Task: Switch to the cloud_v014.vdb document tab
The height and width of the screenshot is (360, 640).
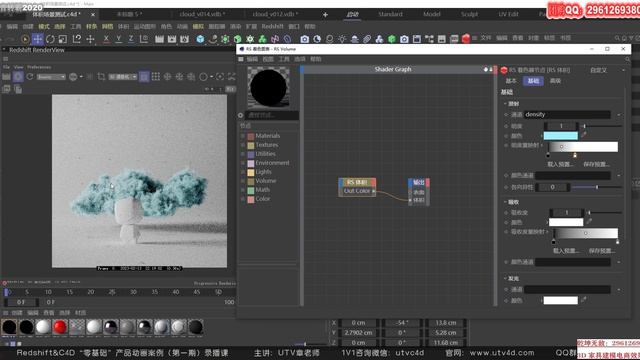Action: [202, 14]
